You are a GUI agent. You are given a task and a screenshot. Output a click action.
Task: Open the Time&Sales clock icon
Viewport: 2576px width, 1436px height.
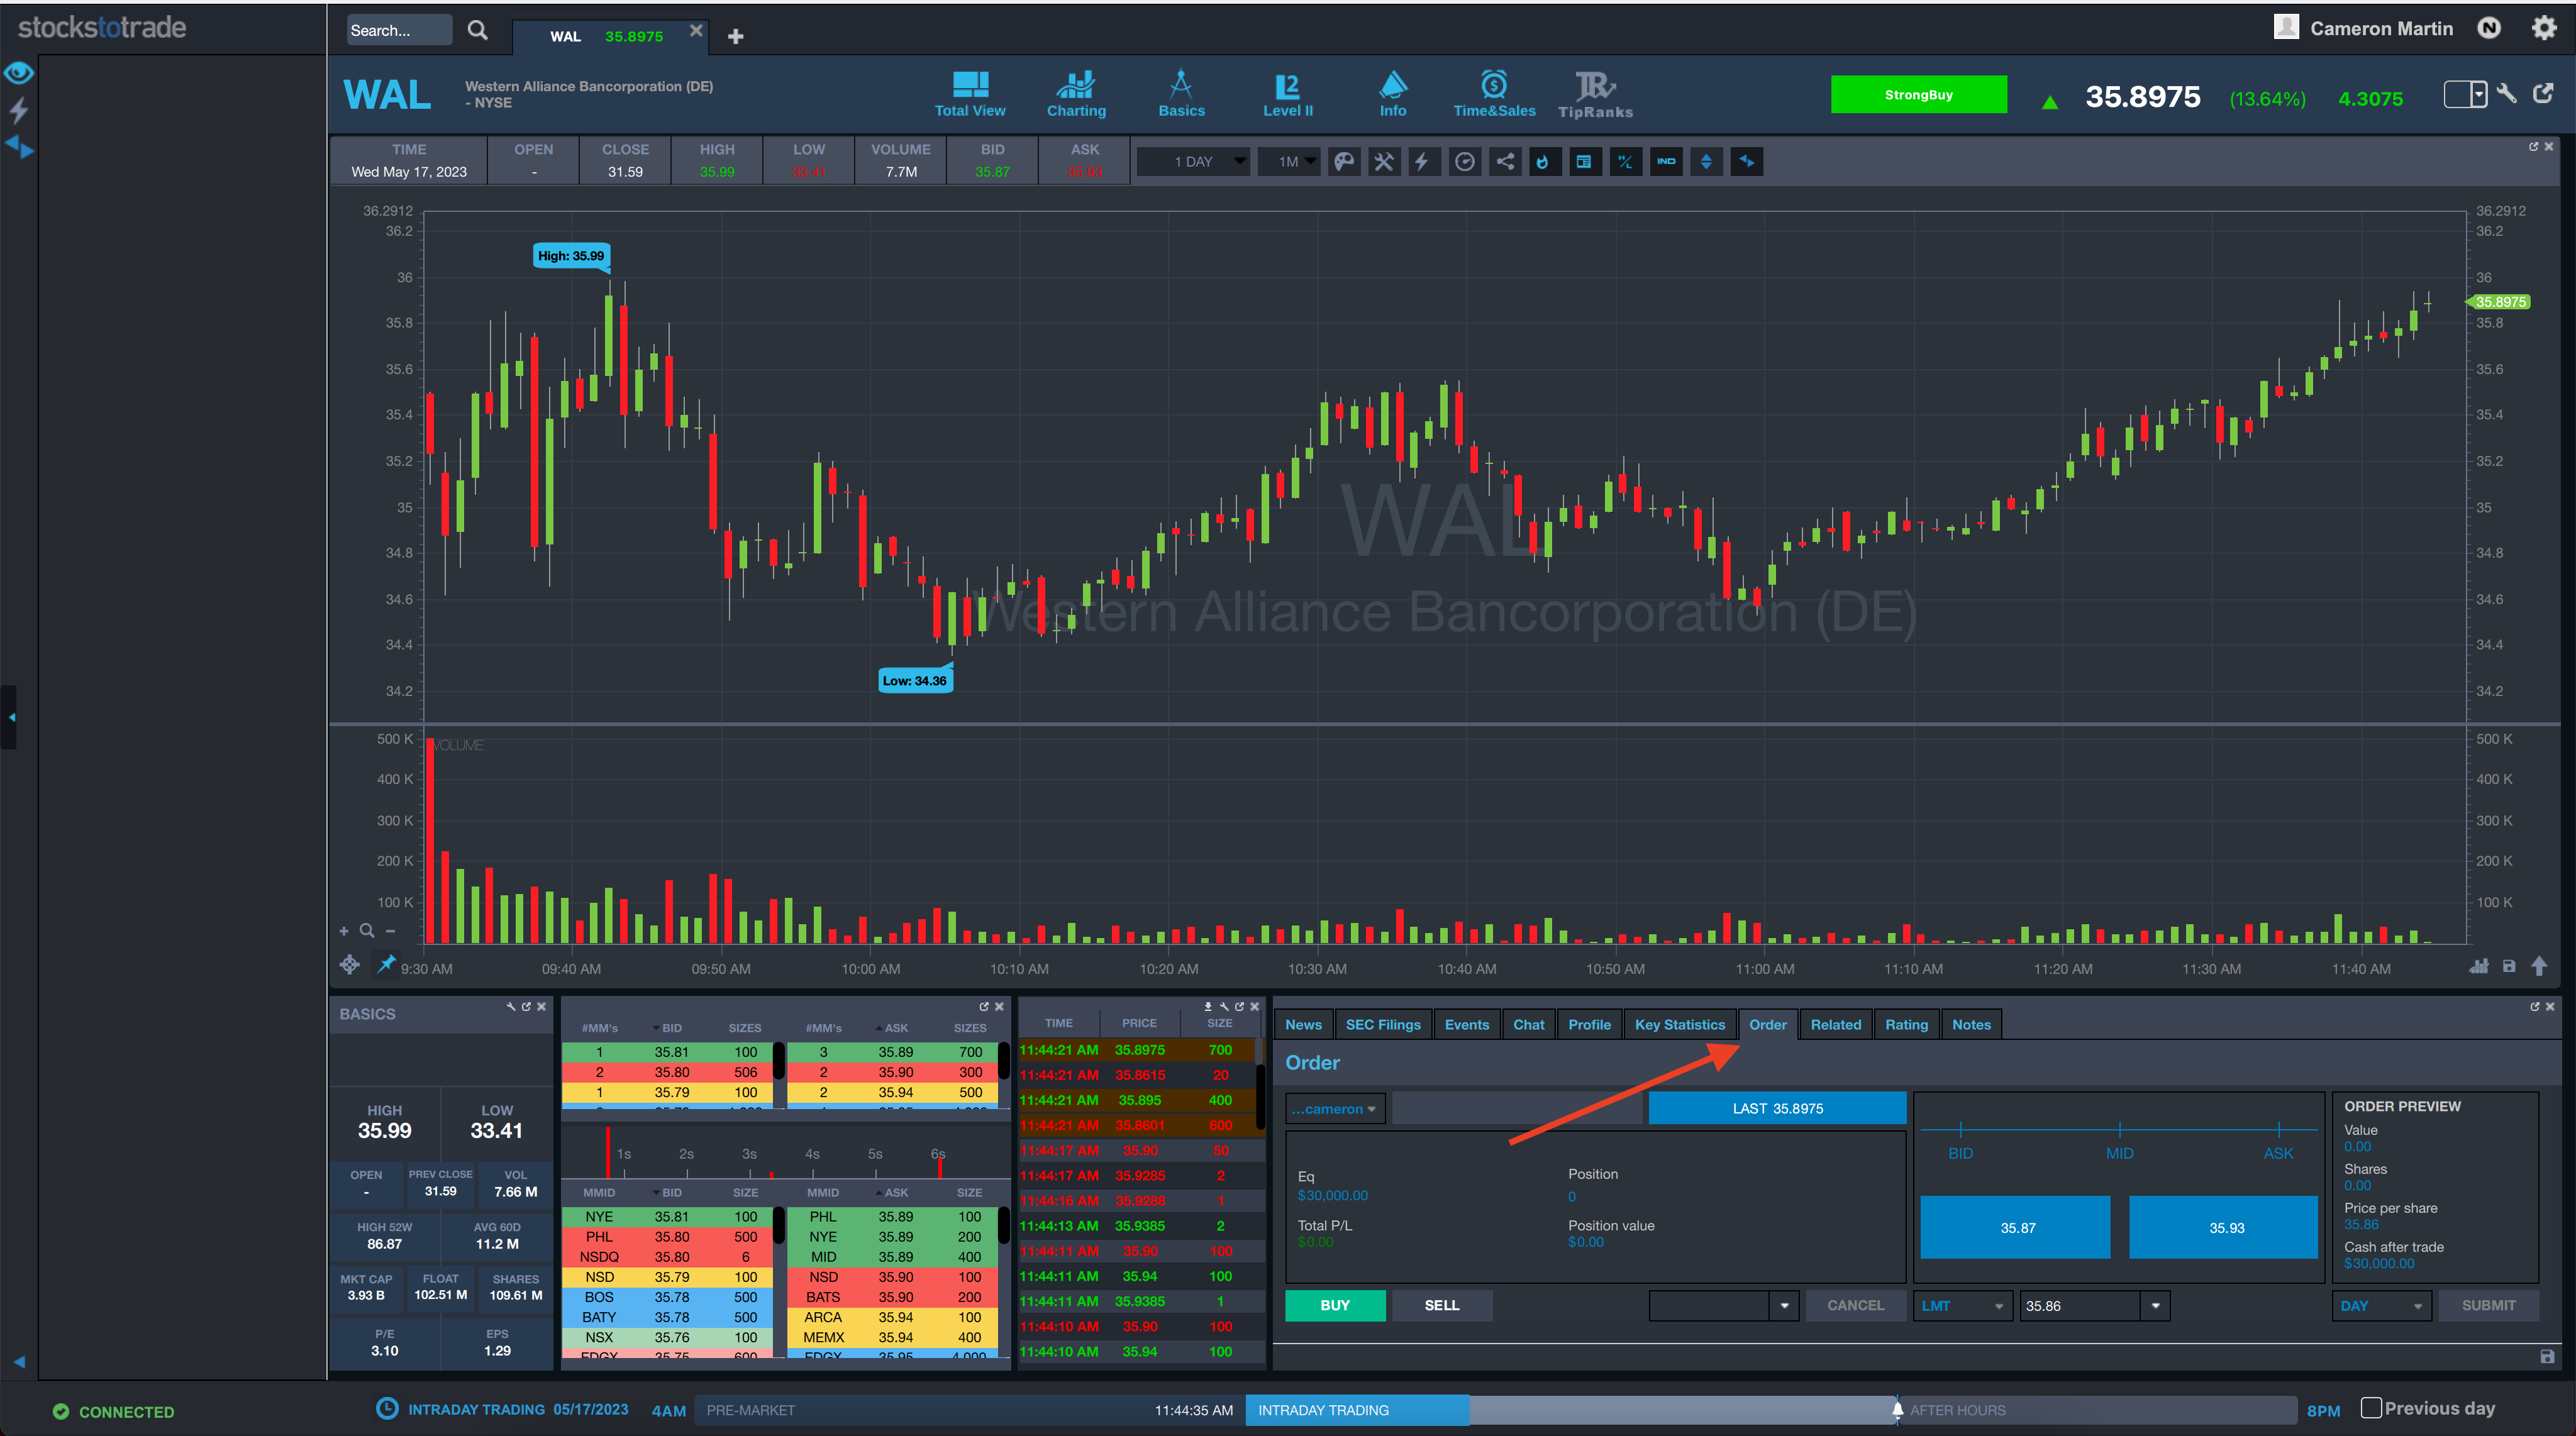(x=1494, y=94)
